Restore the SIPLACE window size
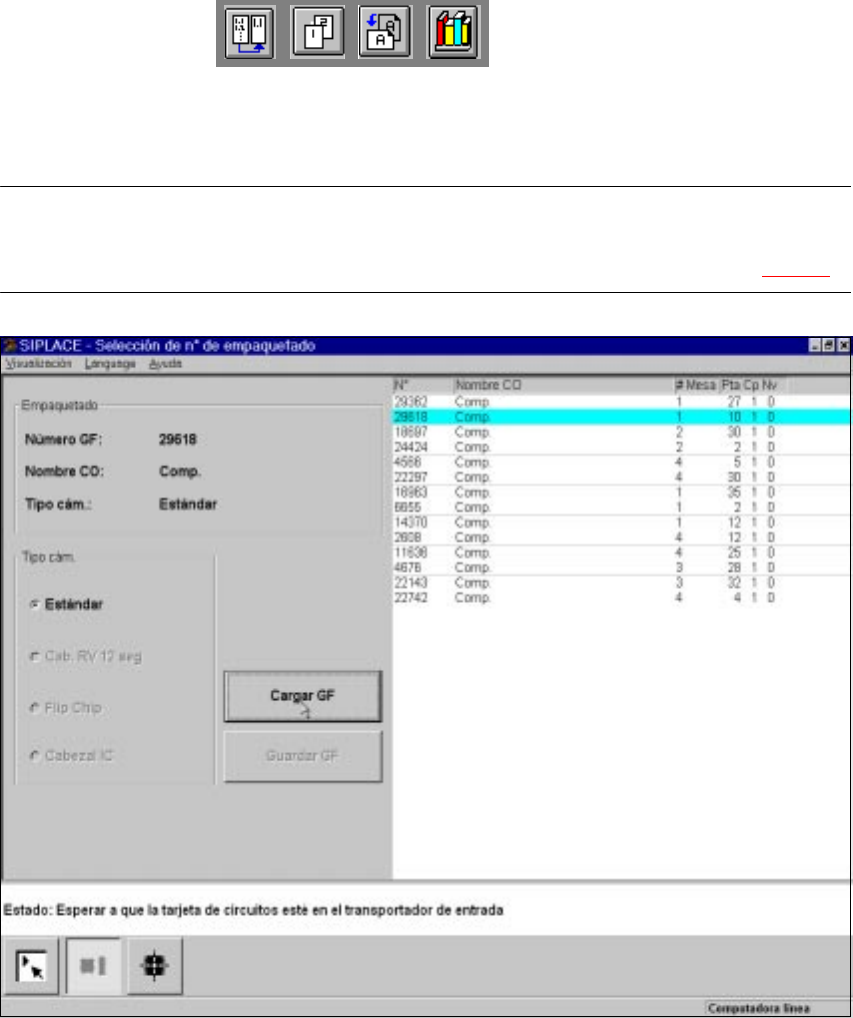The image size is (853, 1018). point(829,345)
